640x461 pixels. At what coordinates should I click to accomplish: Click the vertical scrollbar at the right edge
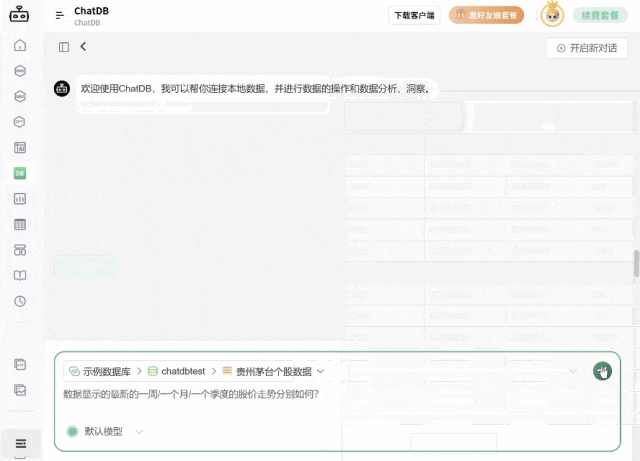pyautogui.click(x=636, y=263)
